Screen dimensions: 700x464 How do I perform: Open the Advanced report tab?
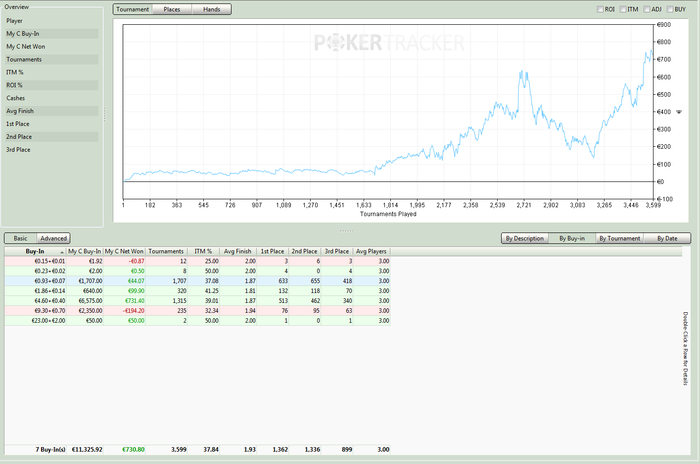(53, 238)
